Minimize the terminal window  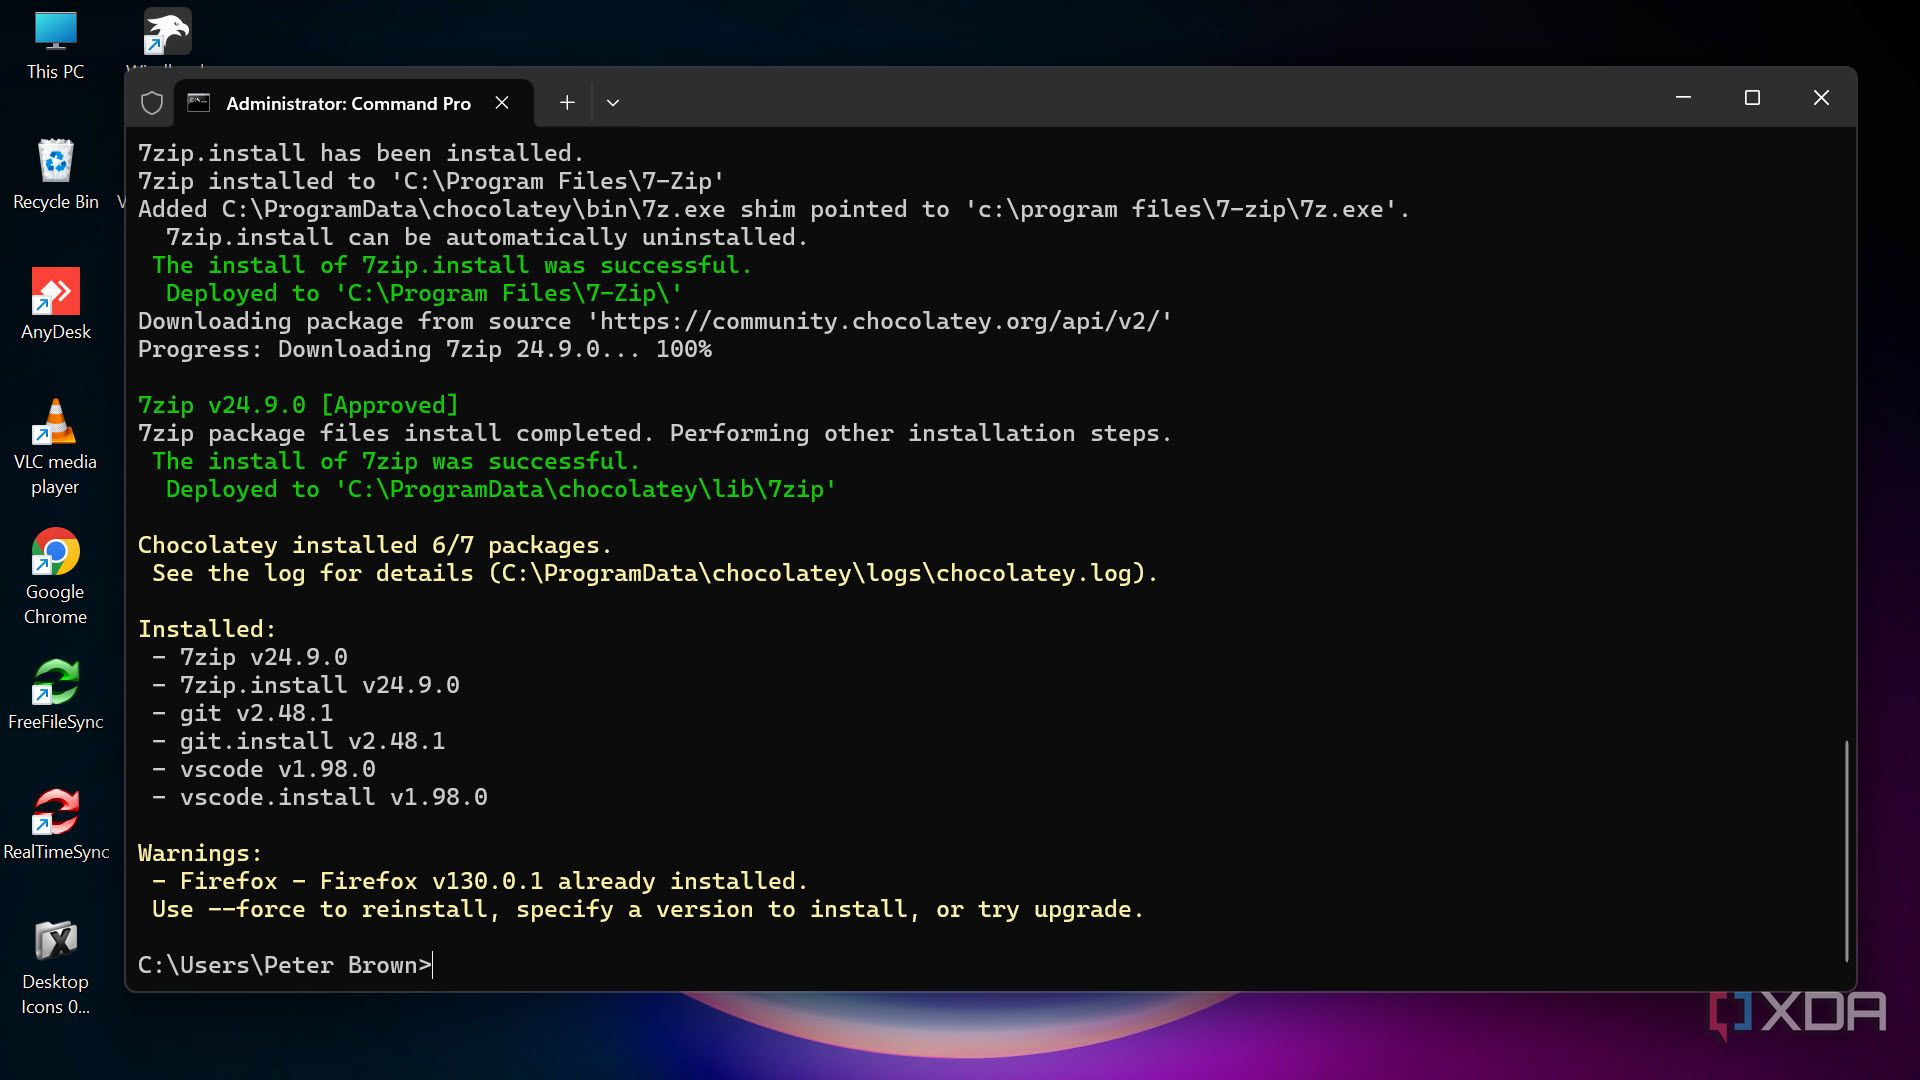pyautogui.click(x=1683, y=98)
